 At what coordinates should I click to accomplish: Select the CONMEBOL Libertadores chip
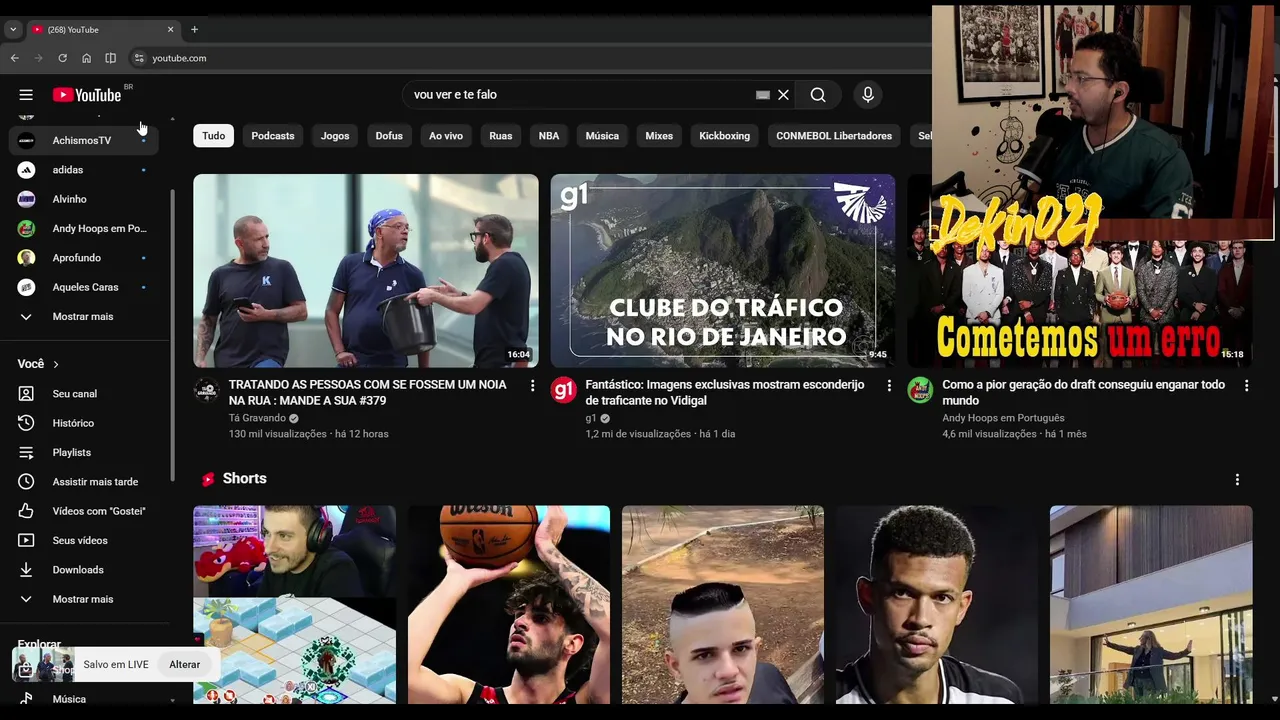point(834,136)
